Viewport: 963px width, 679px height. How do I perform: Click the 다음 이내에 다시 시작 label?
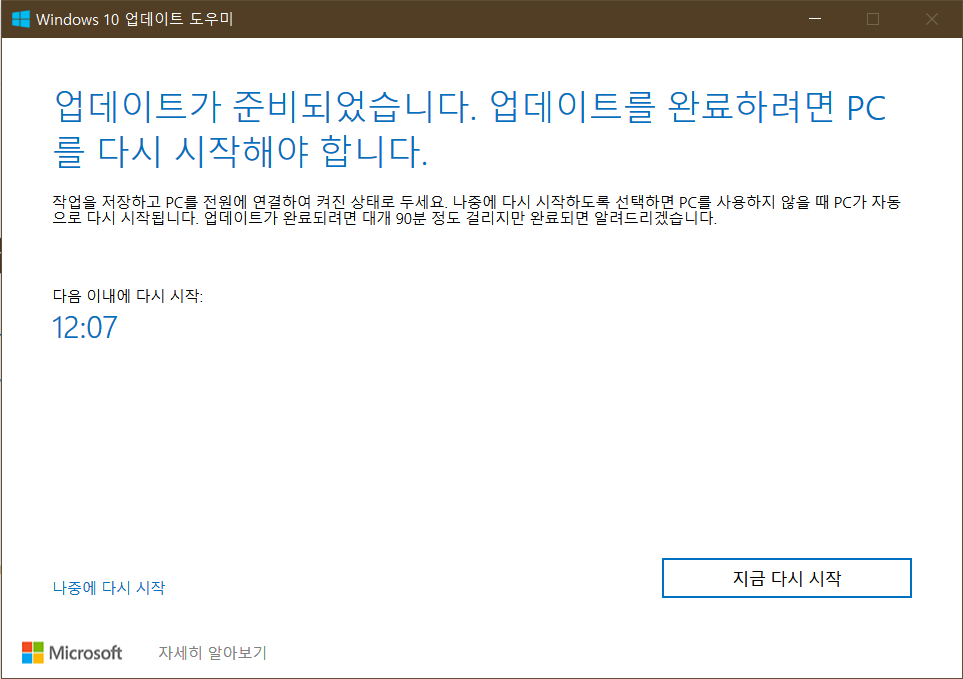(128, 296)
